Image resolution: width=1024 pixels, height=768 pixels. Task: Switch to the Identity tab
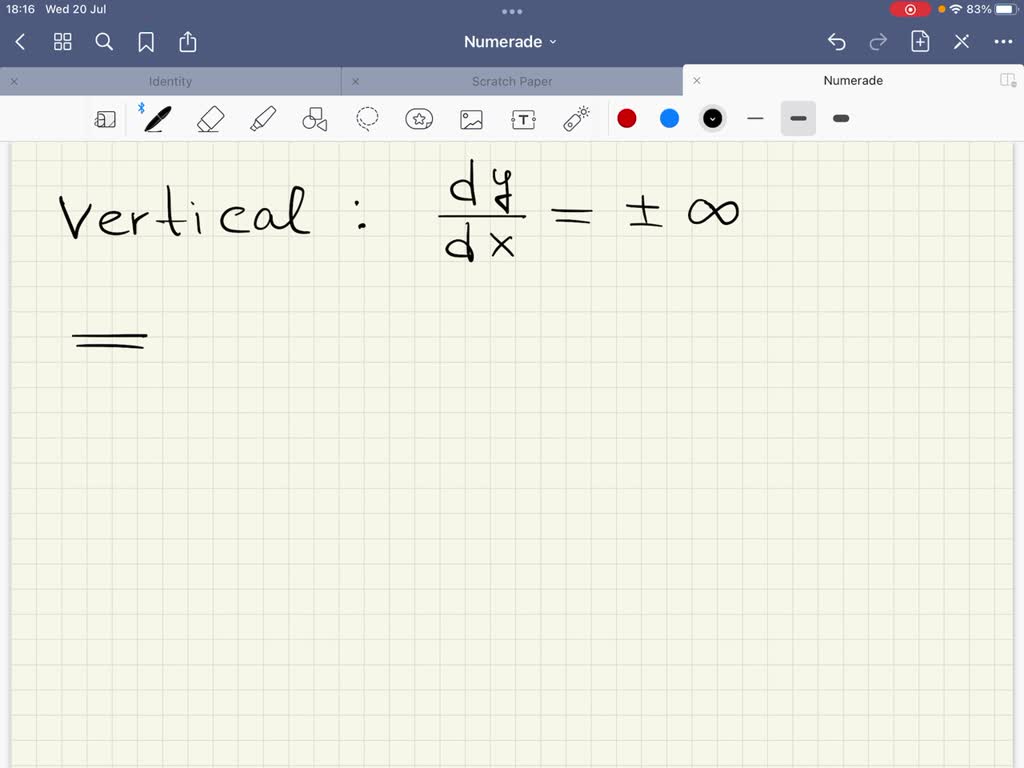(171, 81)
